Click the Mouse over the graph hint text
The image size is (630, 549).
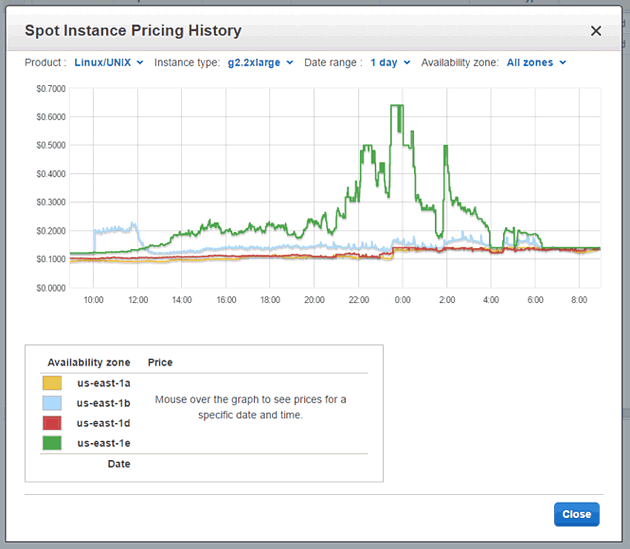[x=250, y=407]
